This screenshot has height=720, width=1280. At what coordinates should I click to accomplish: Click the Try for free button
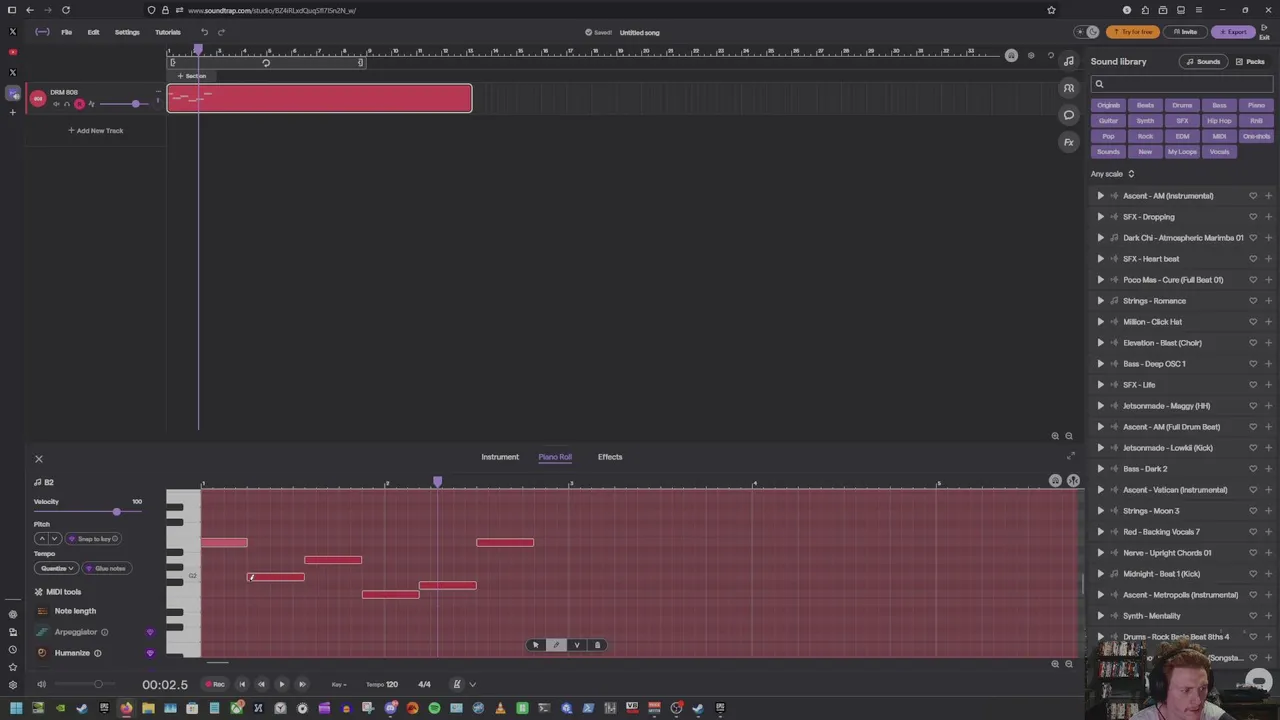1134,32
